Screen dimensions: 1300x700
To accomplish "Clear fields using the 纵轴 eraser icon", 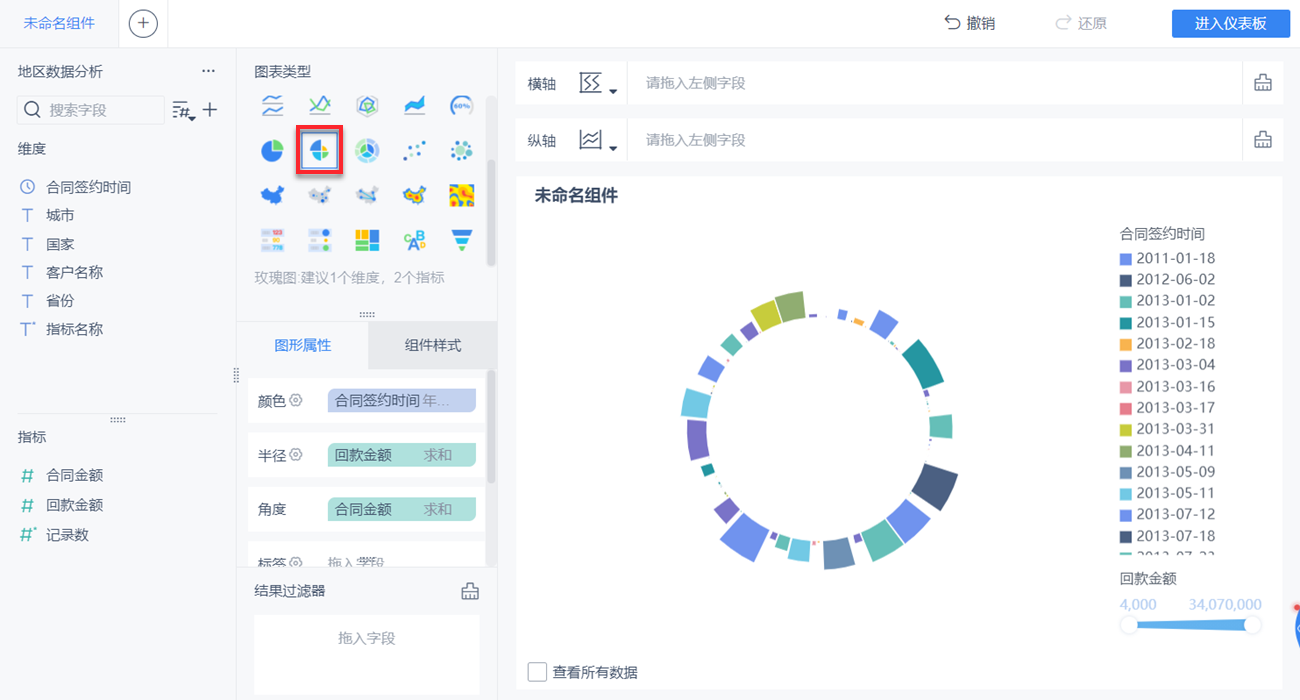I will click(1263, 140).
